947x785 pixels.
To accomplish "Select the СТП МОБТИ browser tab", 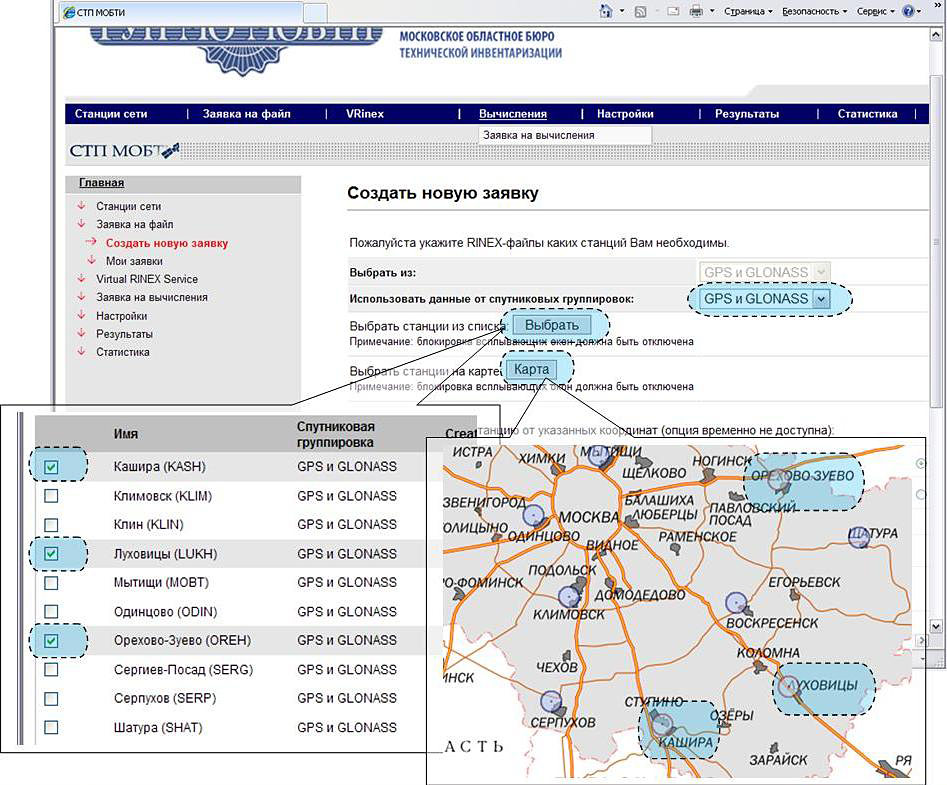I will [181, 12].
